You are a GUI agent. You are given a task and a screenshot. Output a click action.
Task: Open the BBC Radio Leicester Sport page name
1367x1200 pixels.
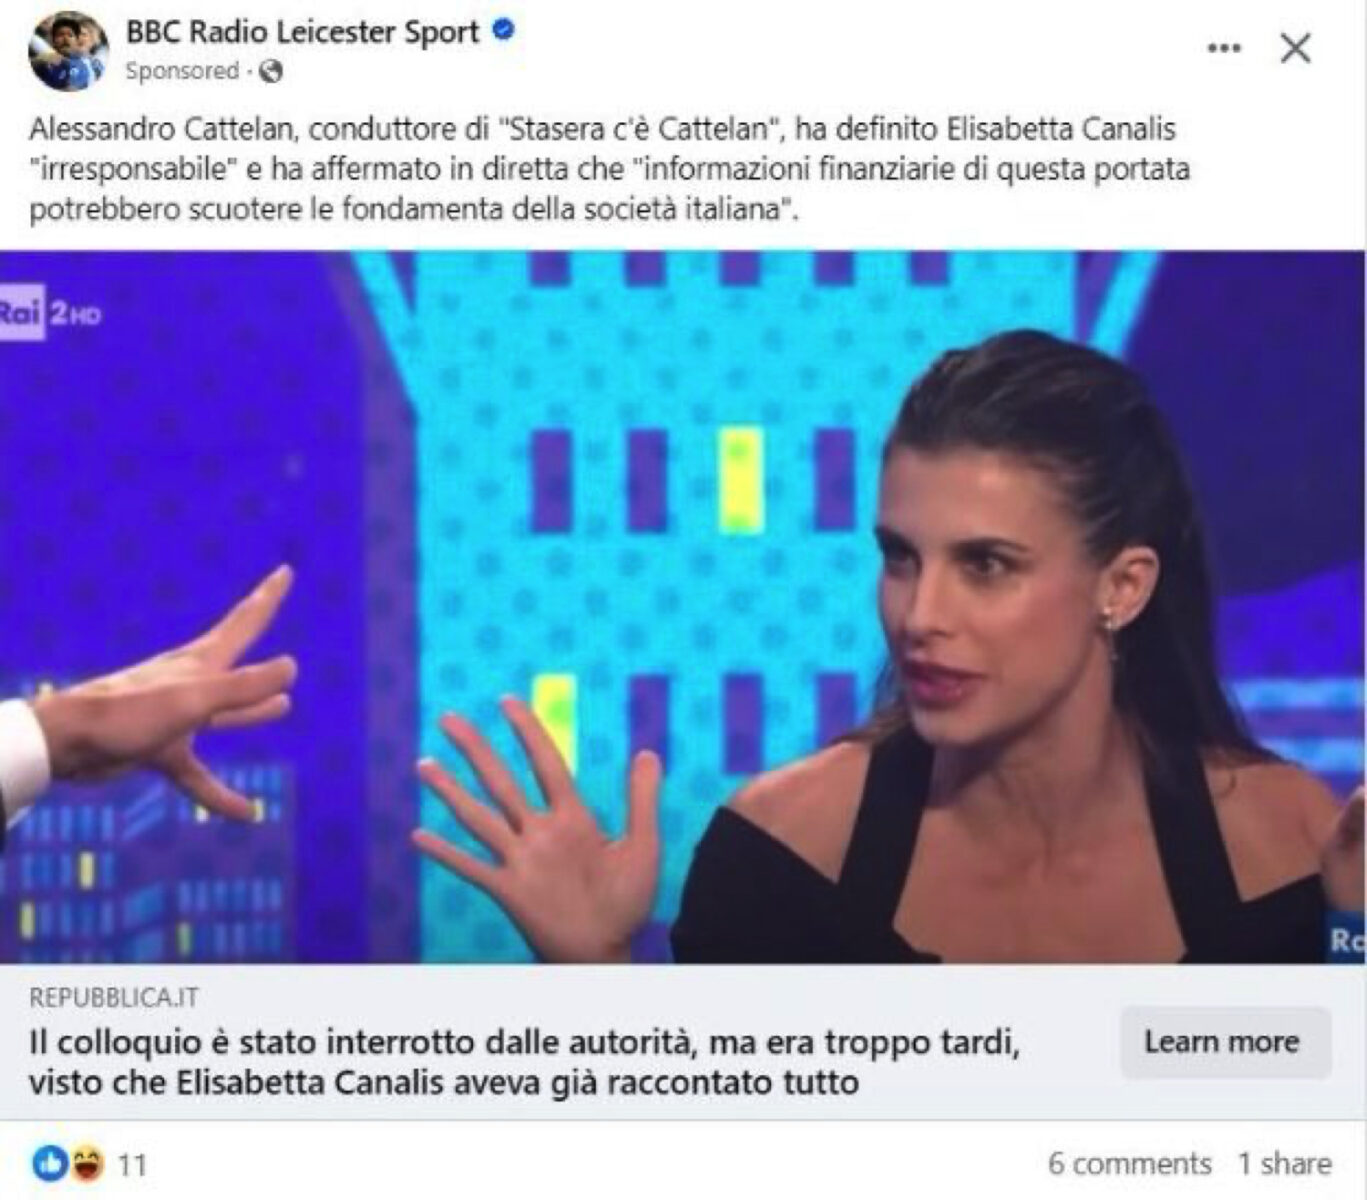point(303,32)
